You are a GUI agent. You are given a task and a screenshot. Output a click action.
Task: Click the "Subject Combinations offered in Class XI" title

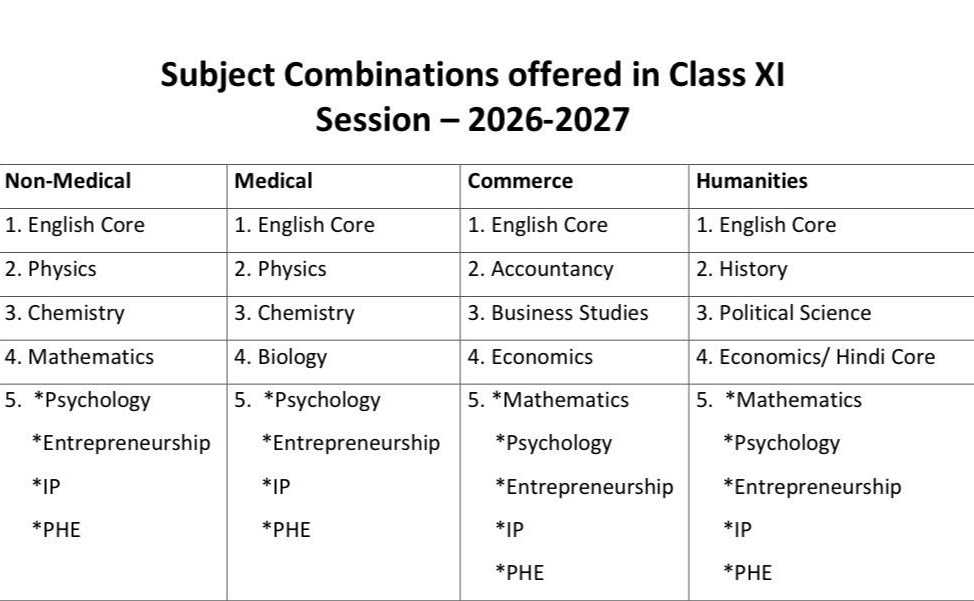[x=472, y=76]
